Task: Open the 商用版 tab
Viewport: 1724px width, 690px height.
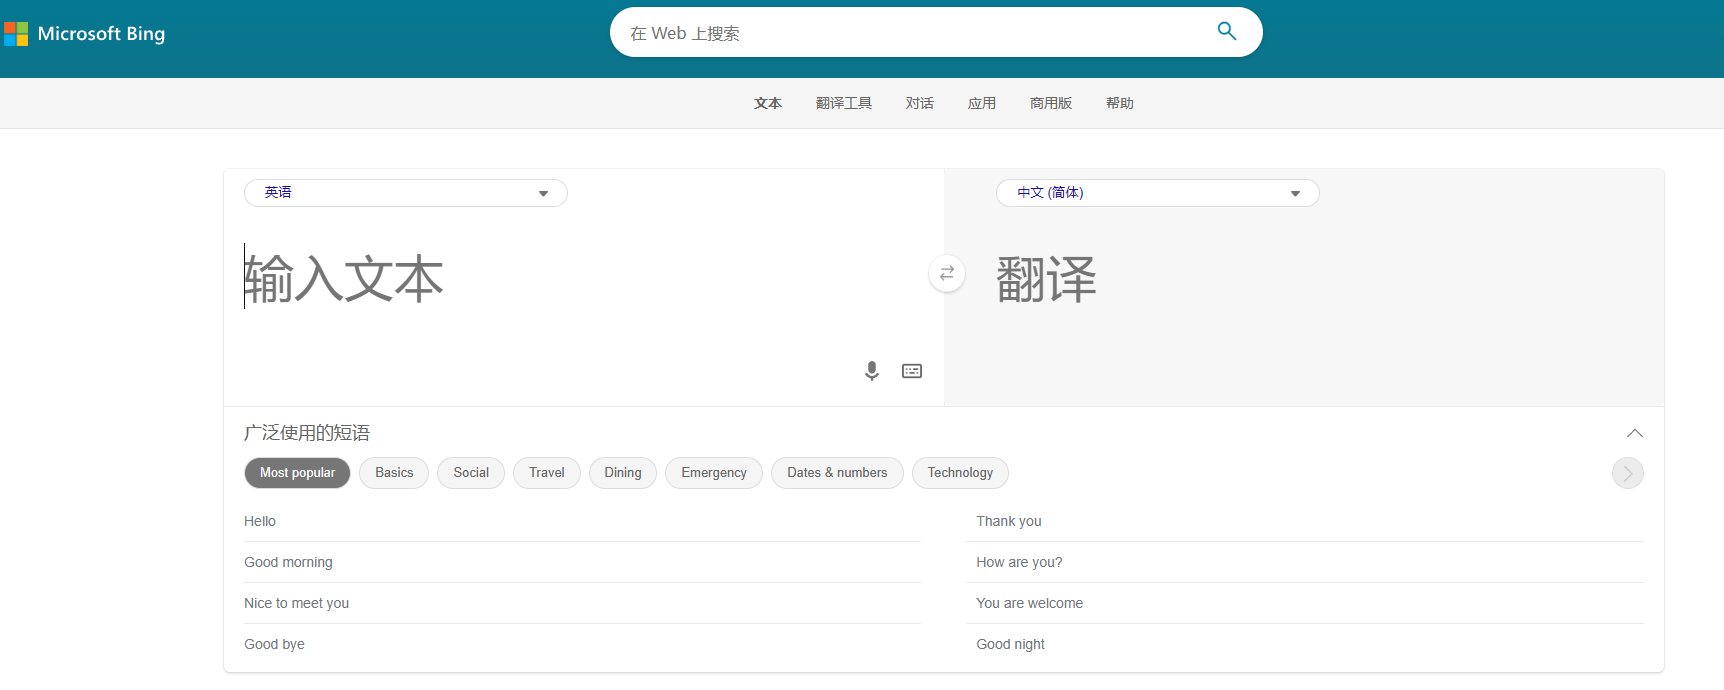Action: pos(1051,103)
